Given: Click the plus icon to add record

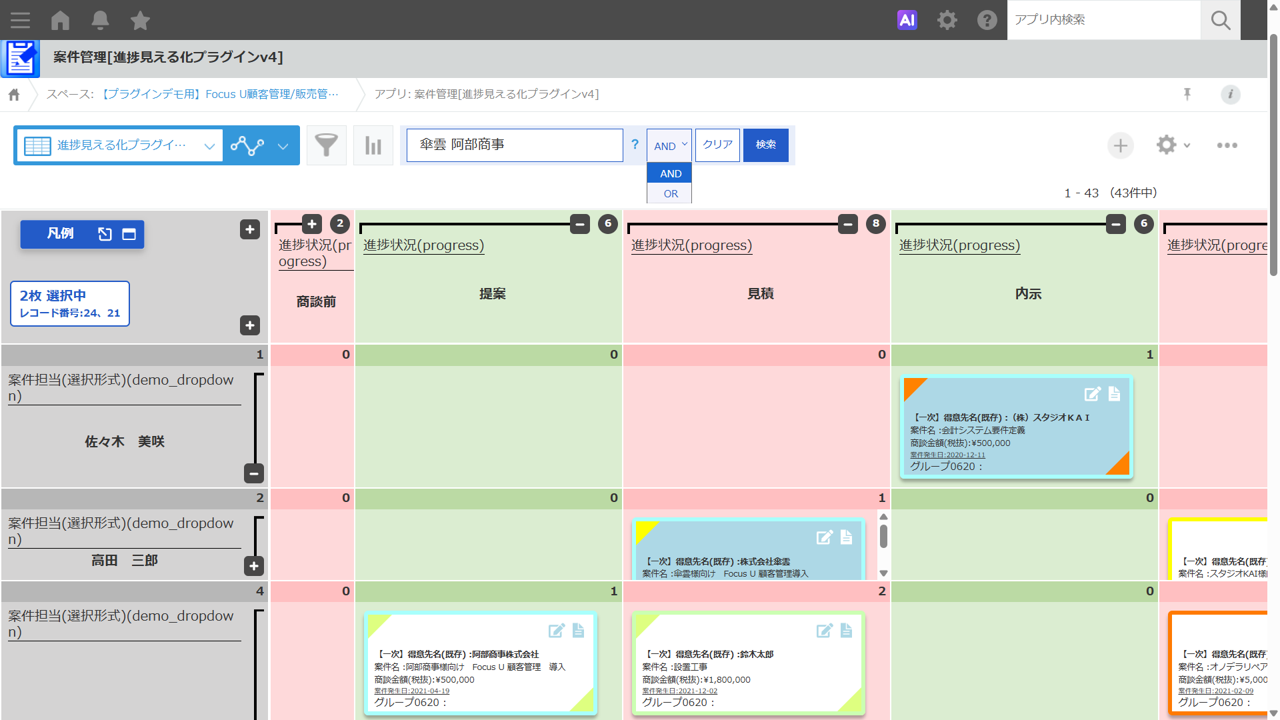Looking at the screenshot, I should [x=1120, y=146].
